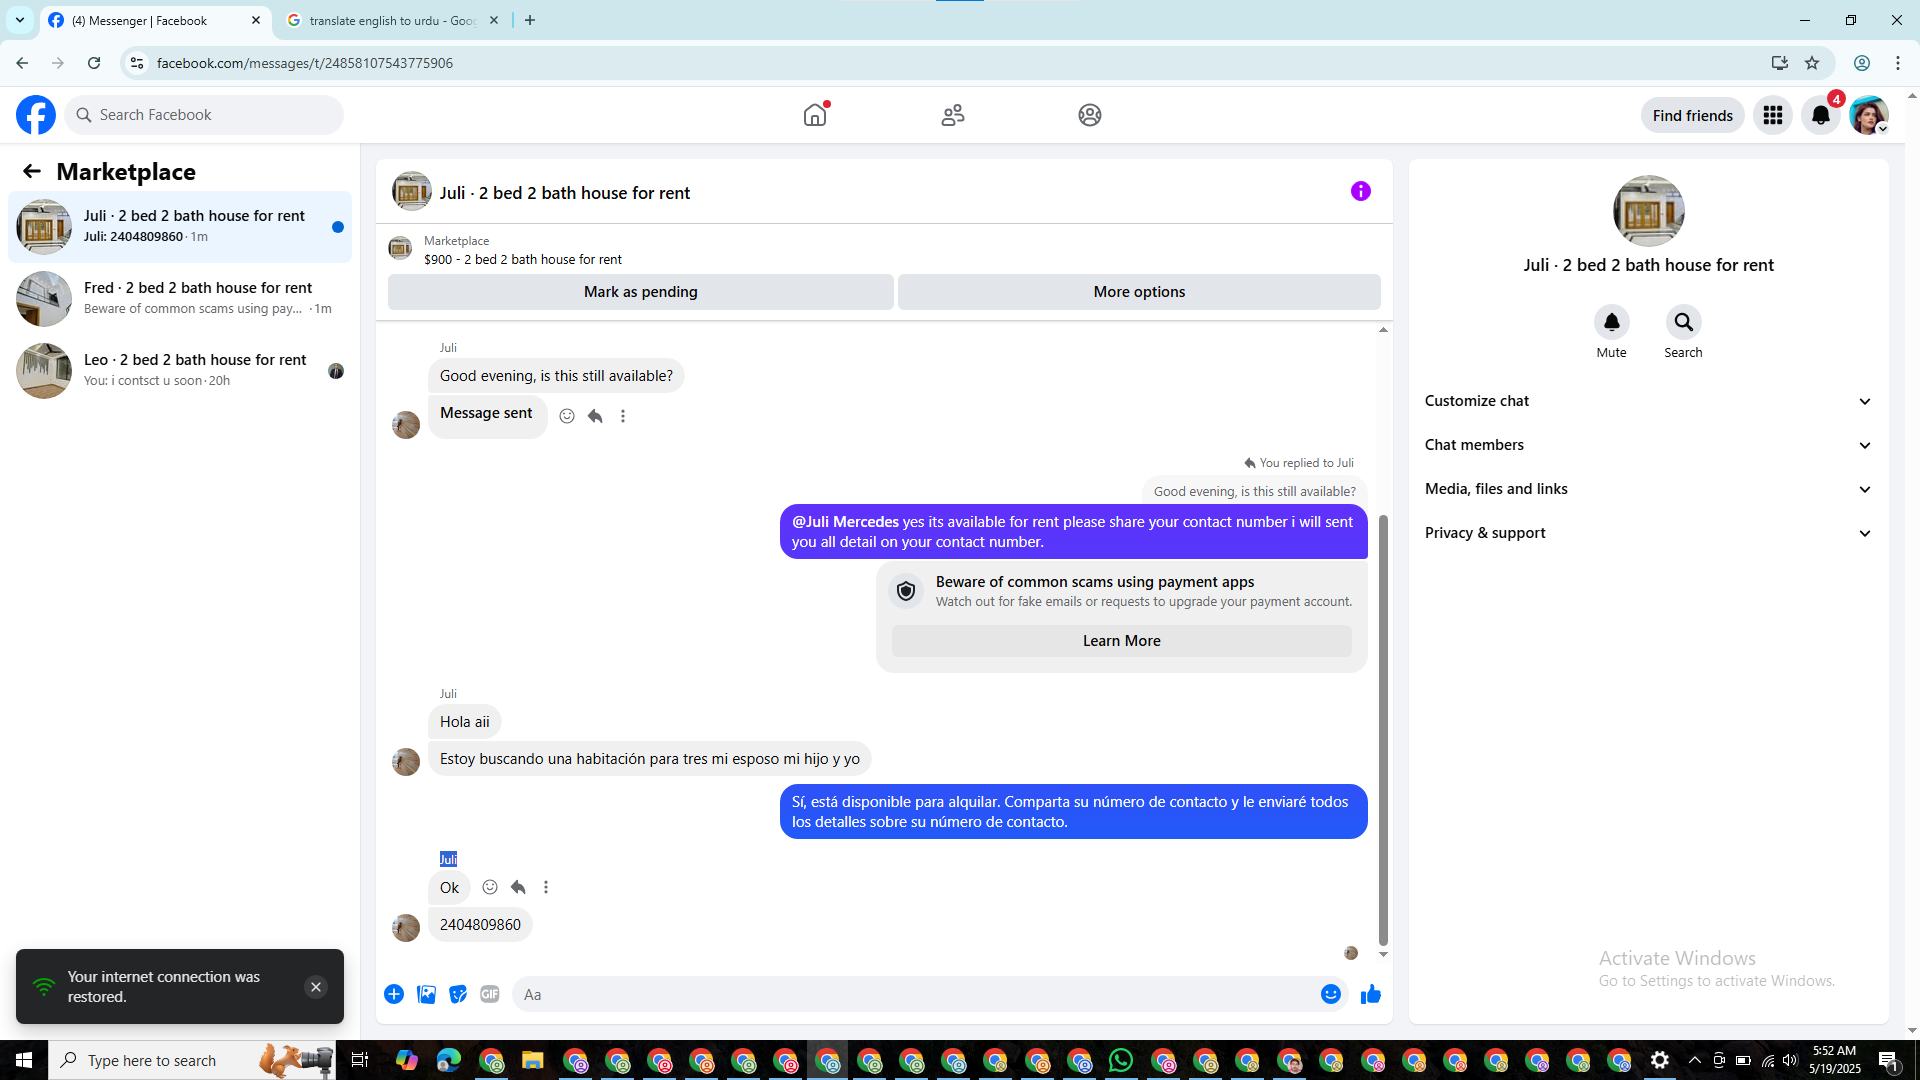Open a new browser tab

coord(530,20)
